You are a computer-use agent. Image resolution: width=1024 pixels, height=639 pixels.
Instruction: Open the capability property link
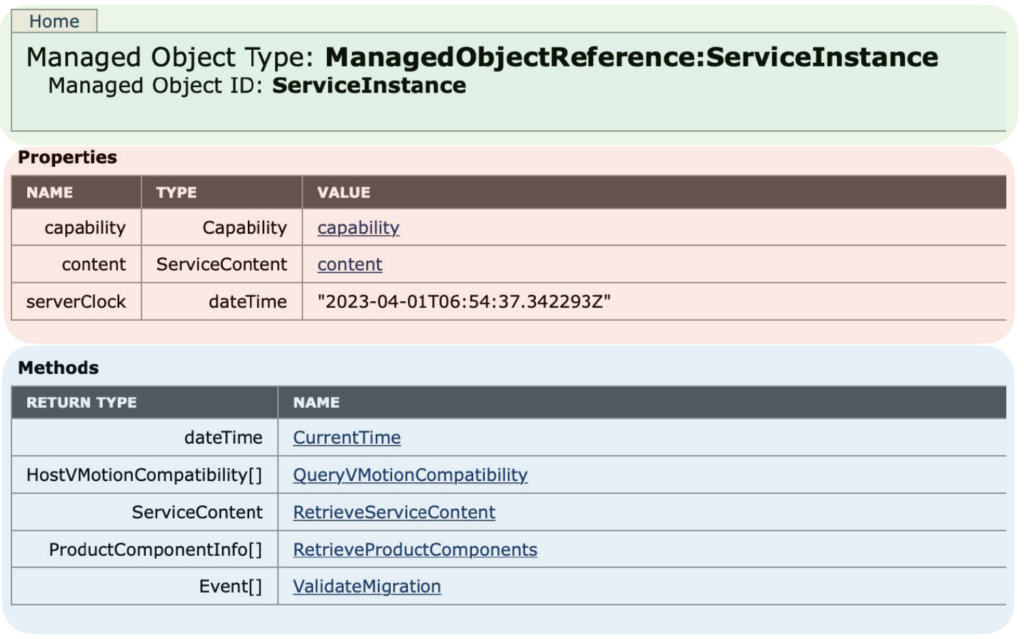click(358, 227)
